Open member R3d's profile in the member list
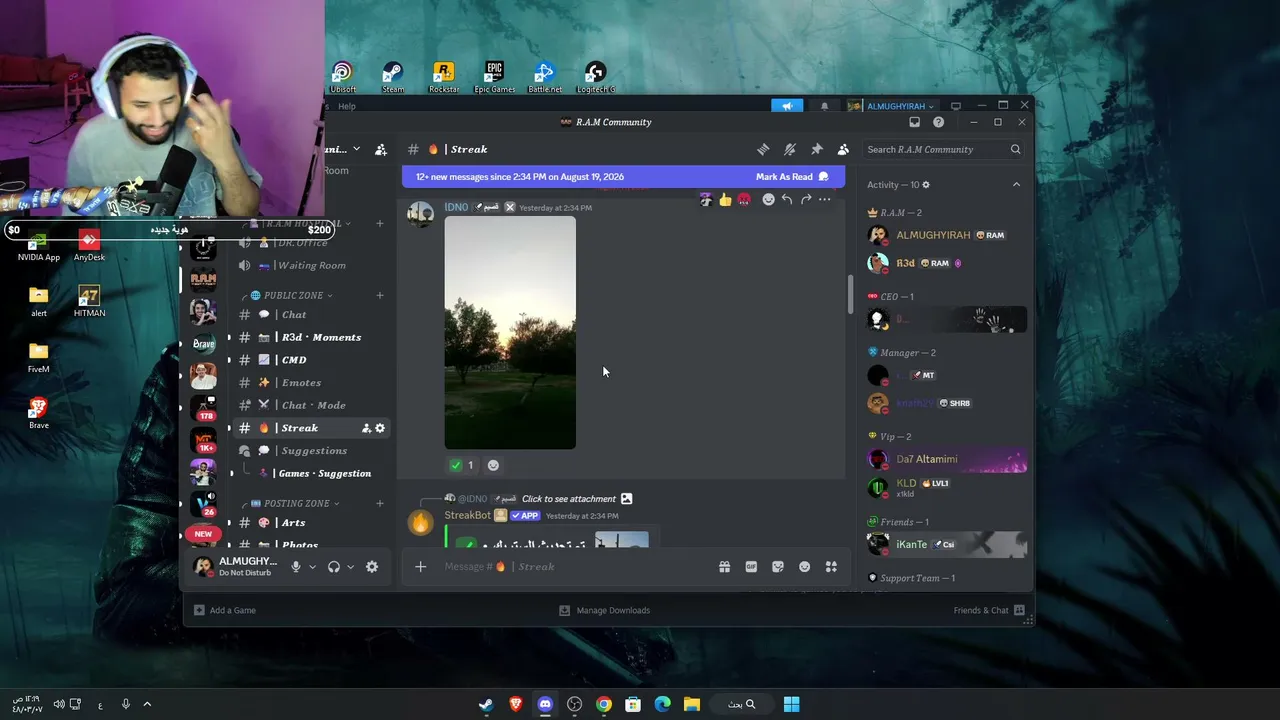Image resolution: width=1280 pixels, height=720 pixels. tap(946, 263)
